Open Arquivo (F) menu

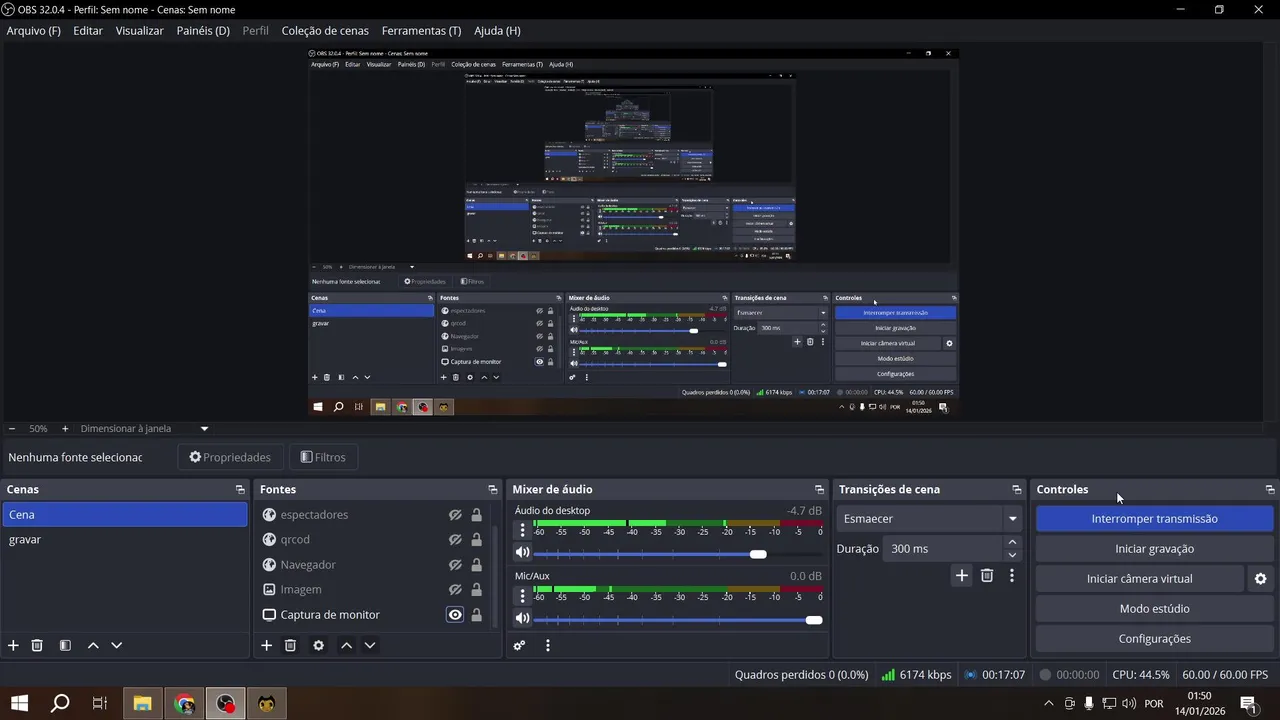(33, 30)
